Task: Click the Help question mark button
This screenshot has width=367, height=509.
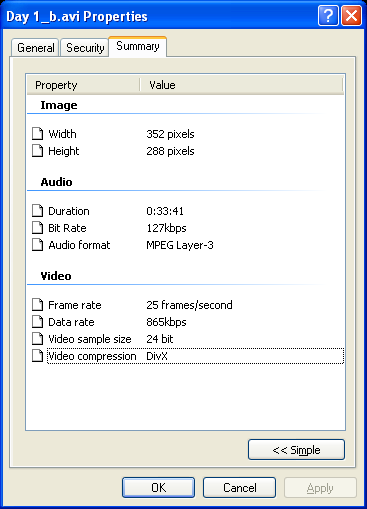Action: coord(328,15)
